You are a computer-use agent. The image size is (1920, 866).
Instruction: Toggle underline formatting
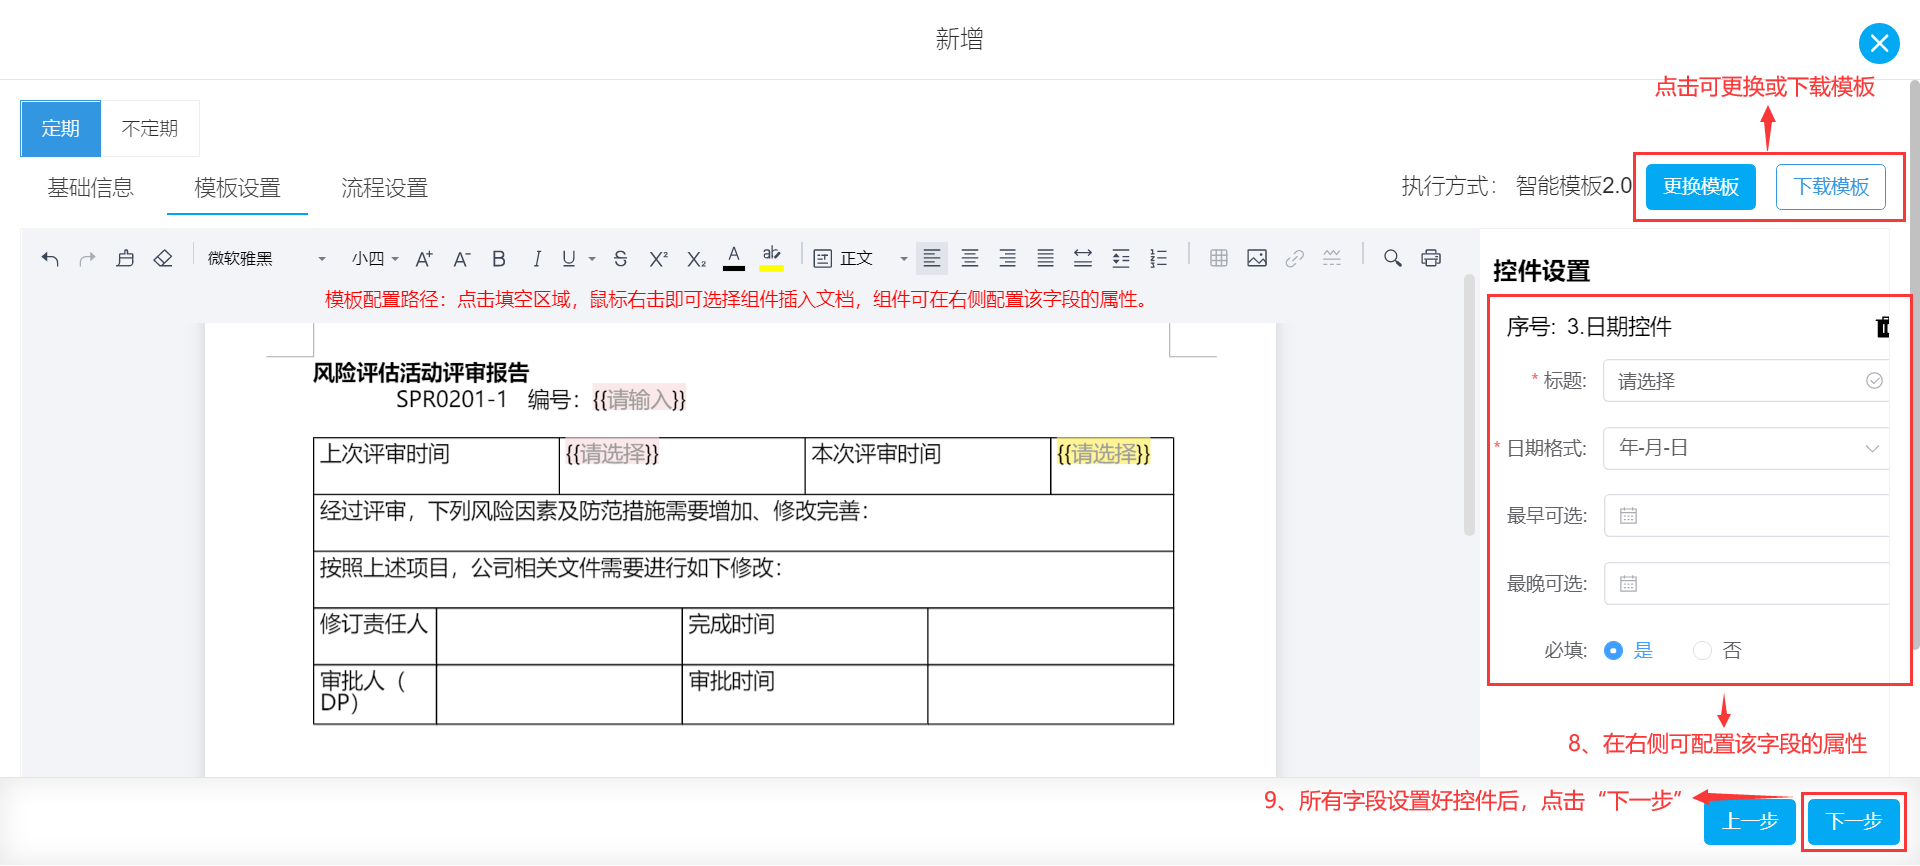[x=569, y=259]
